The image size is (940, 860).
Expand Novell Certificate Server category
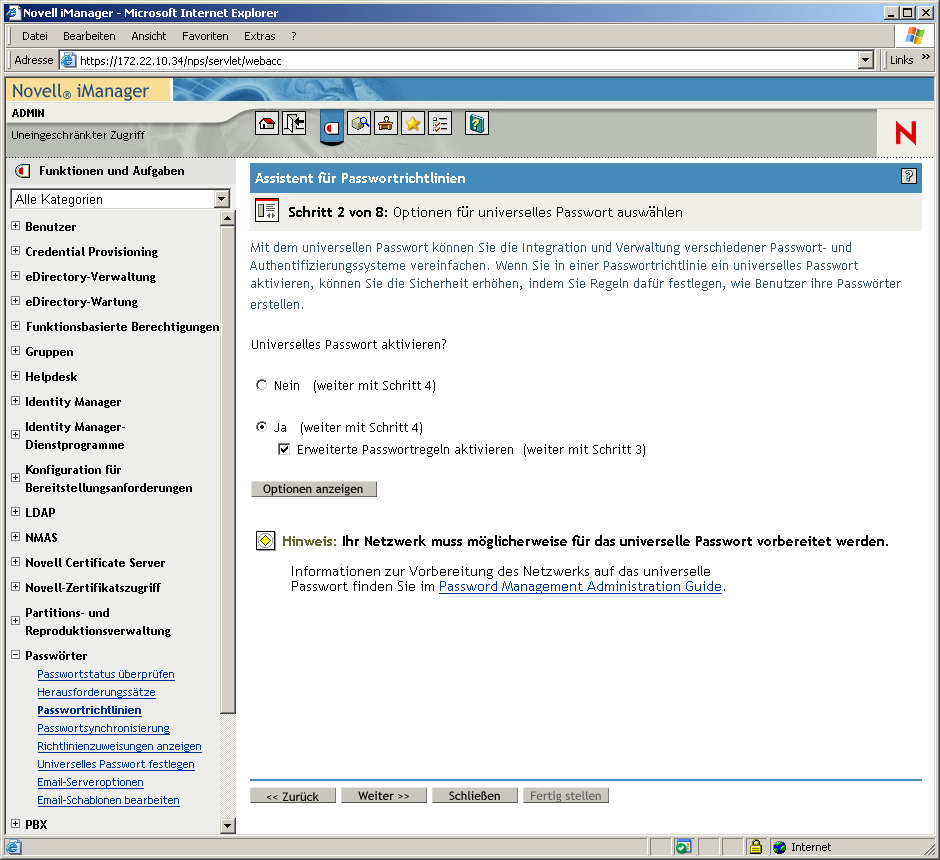pyautogui.click(x=16, y=562)
